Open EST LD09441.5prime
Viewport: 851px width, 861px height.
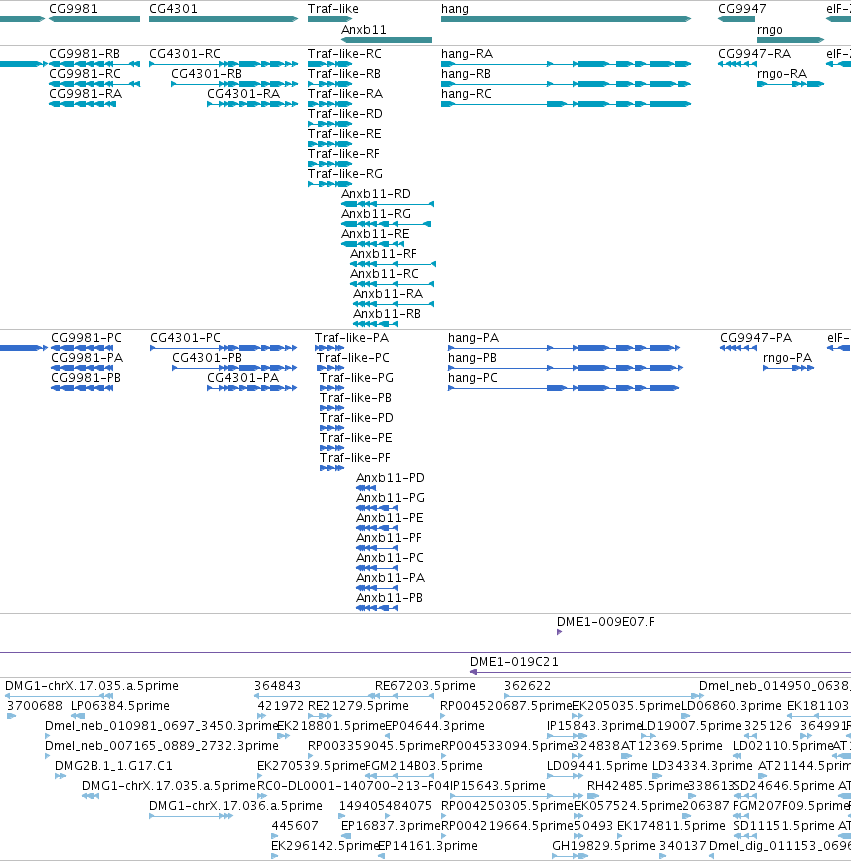point(597,765)
